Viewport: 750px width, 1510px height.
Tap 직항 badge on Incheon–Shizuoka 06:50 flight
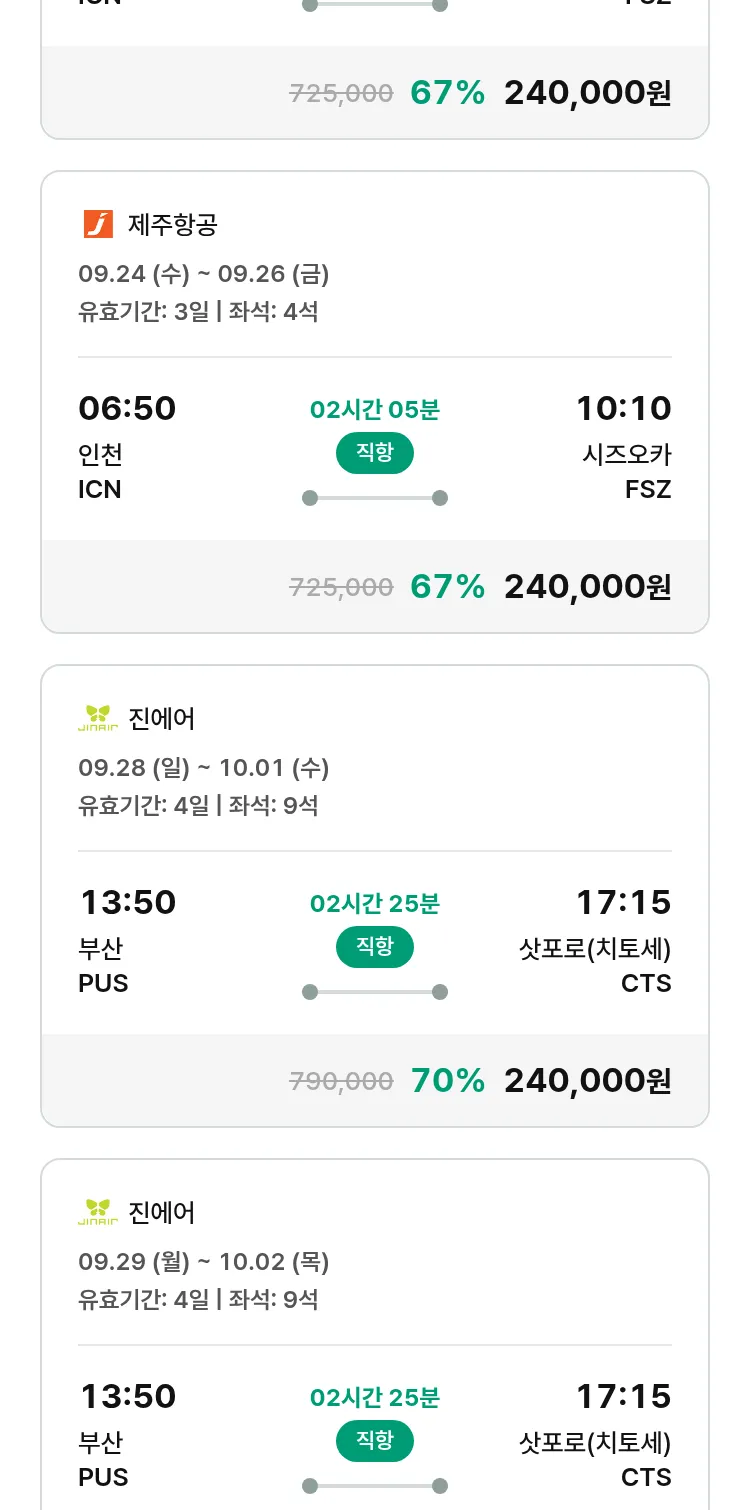click(375, 453)
